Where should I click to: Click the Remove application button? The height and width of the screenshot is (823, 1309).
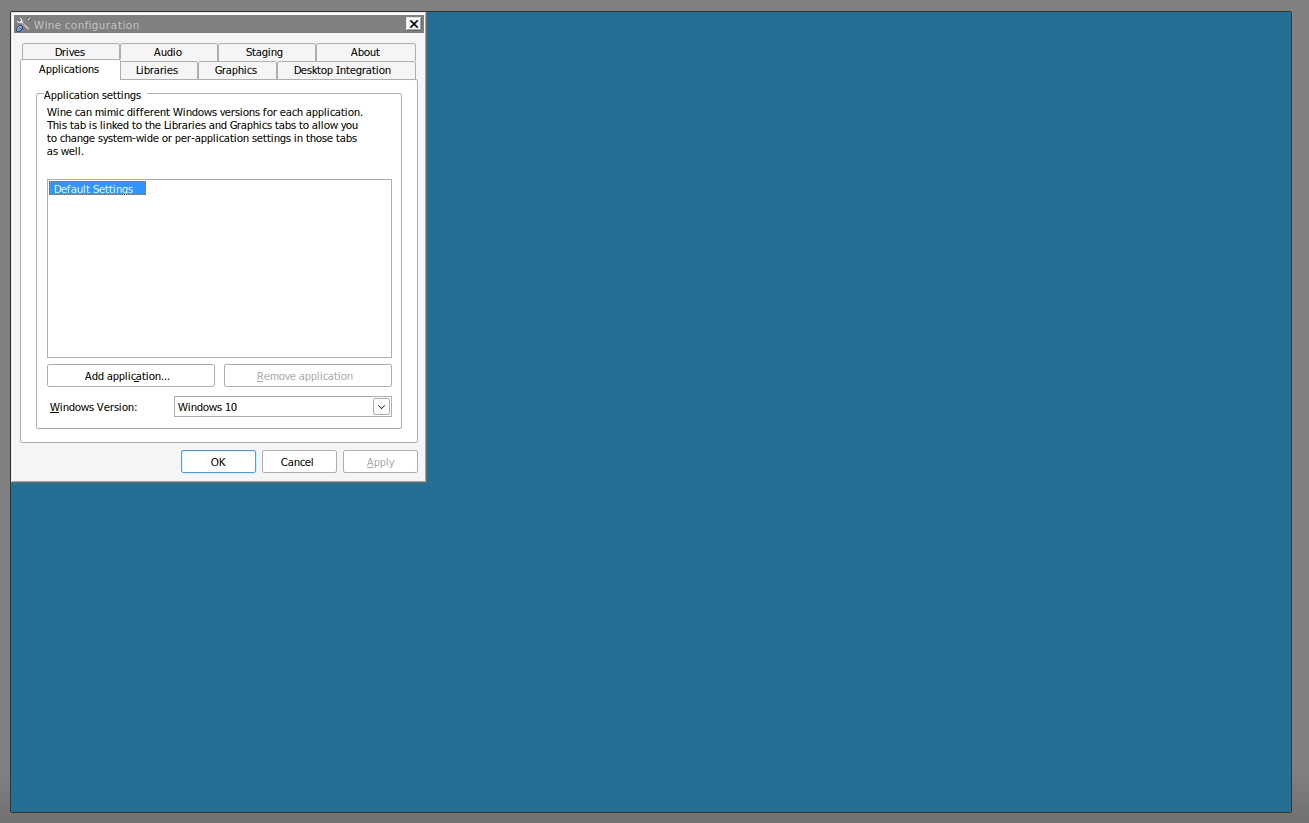[x=307, y=375]
